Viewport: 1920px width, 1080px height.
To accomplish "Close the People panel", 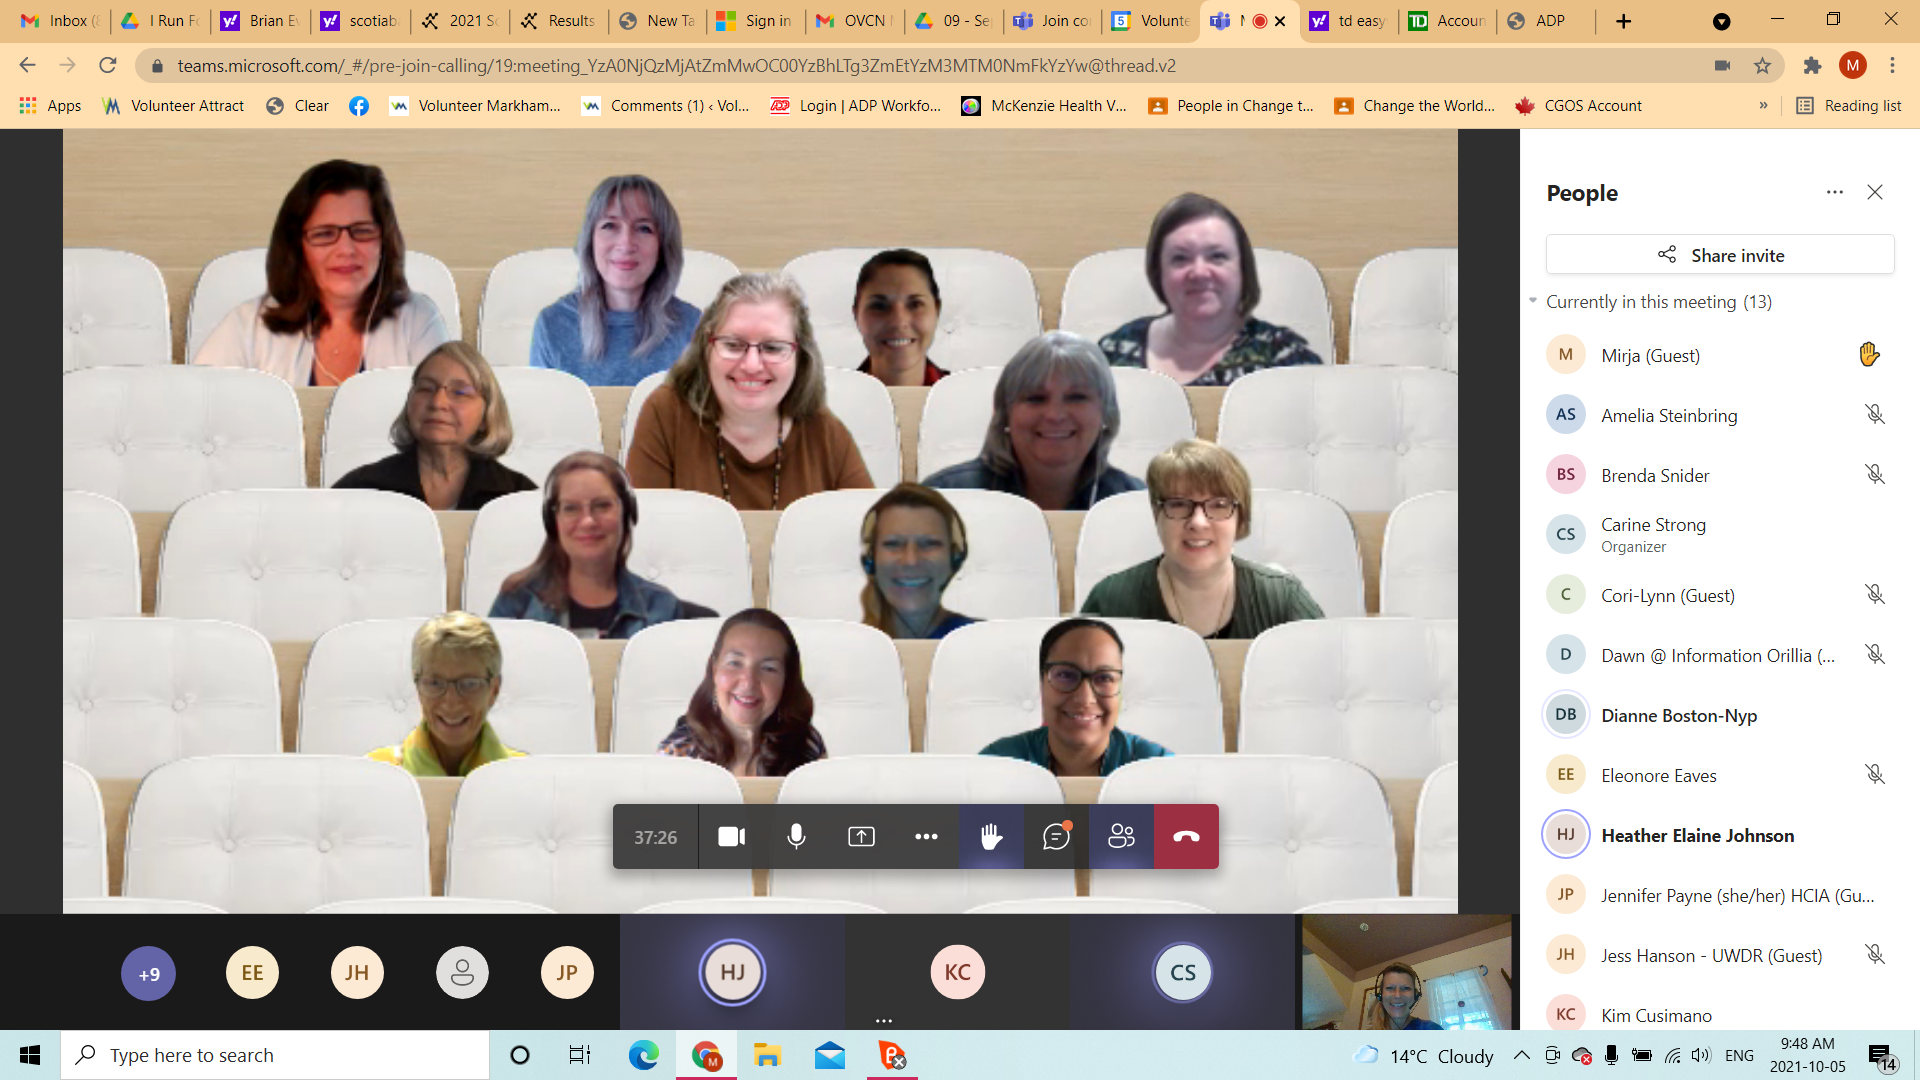I will tap(1875, 192).
